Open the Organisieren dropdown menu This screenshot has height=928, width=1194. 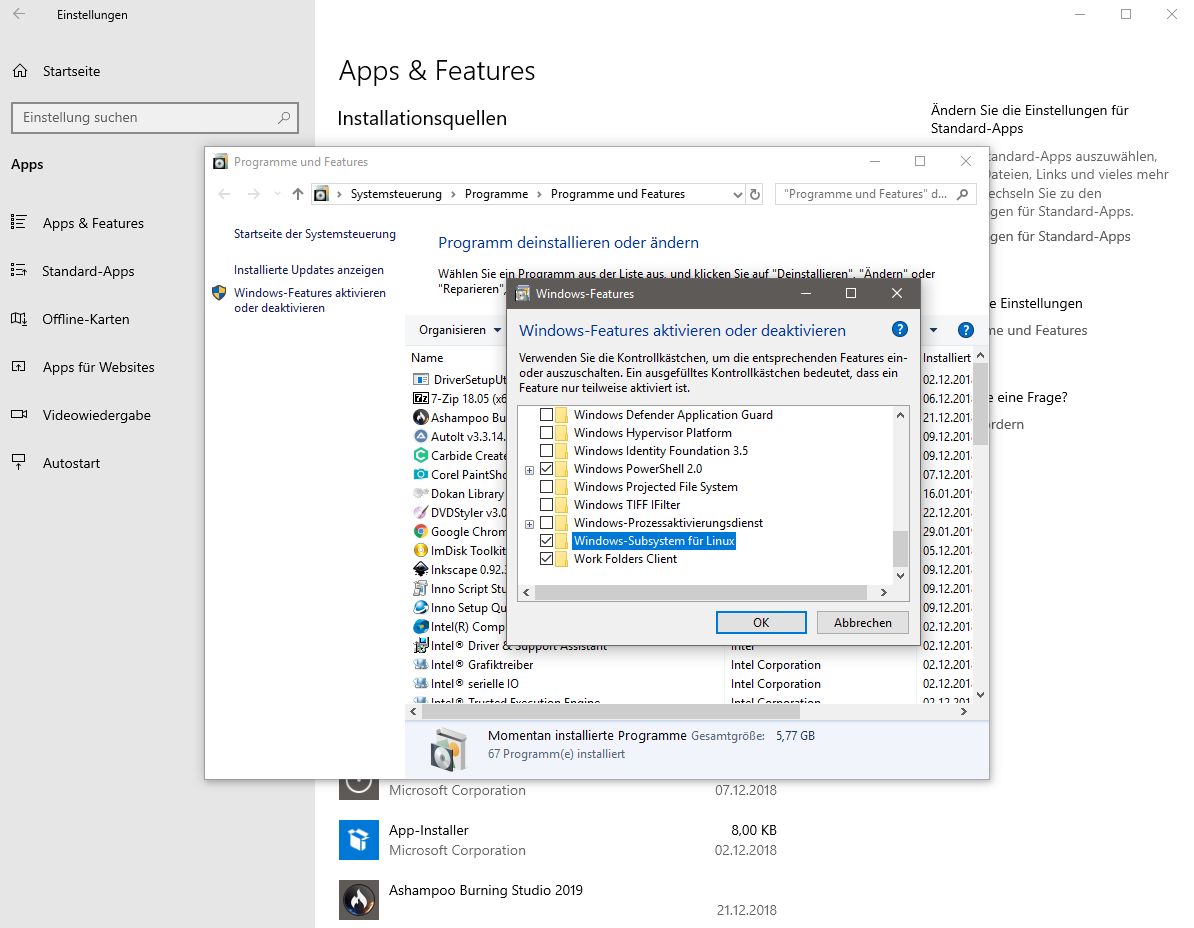460,330
